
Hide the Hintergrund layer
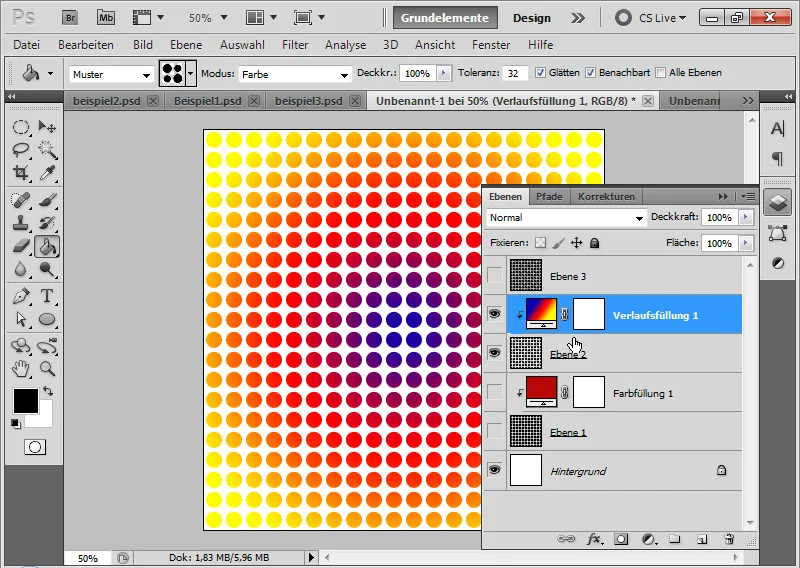494,470
